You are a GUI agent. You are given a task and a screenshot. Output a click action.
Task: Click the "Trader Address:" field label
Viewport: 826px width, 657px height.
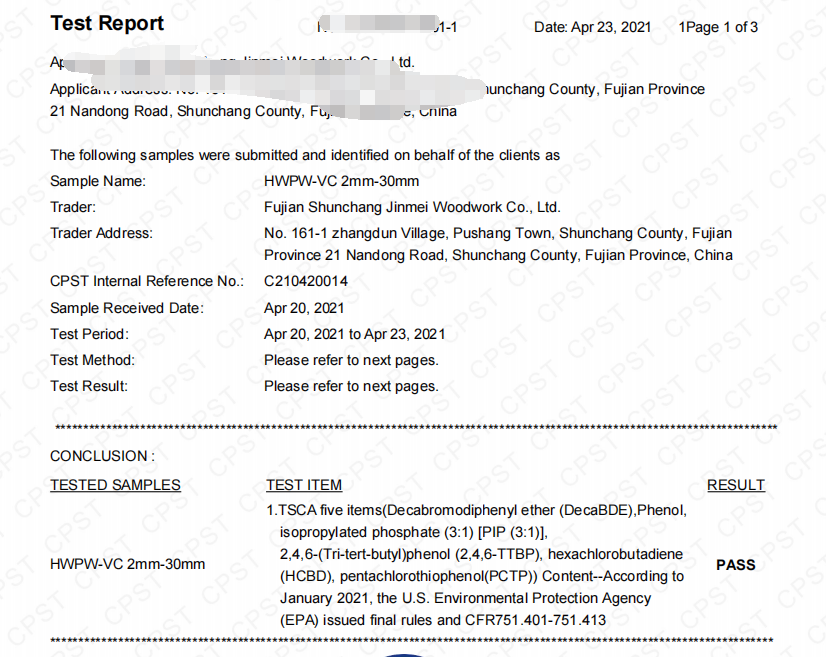pos(101,233)
